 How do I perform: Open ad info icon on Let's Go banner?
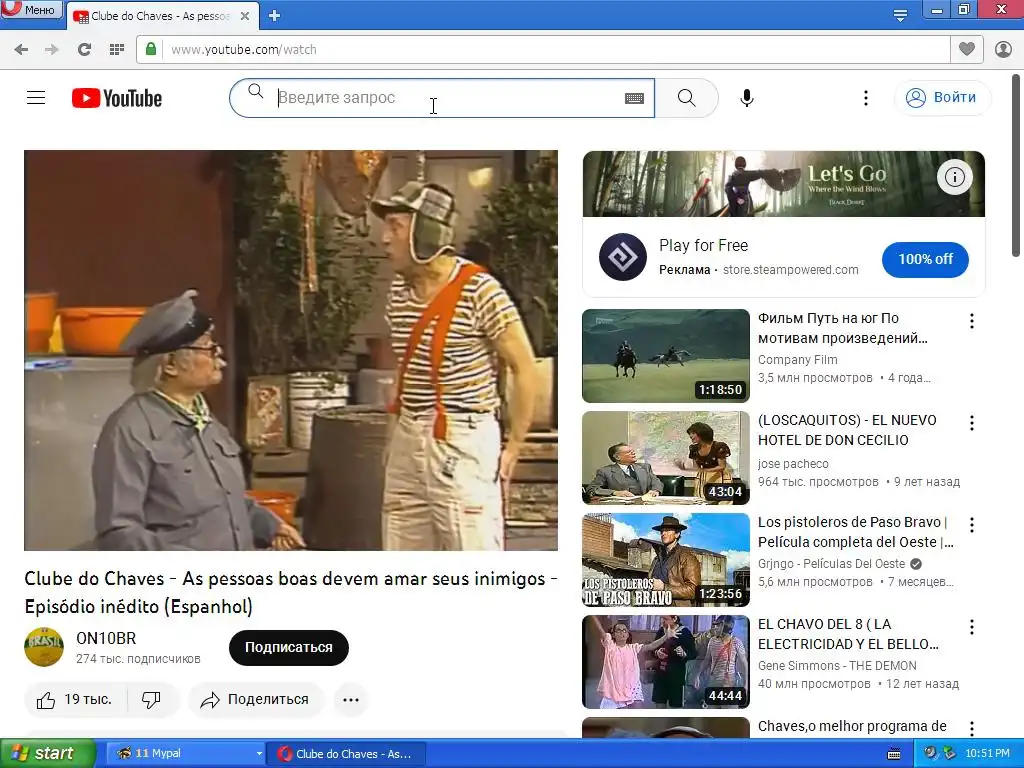(x=955, y=177)
